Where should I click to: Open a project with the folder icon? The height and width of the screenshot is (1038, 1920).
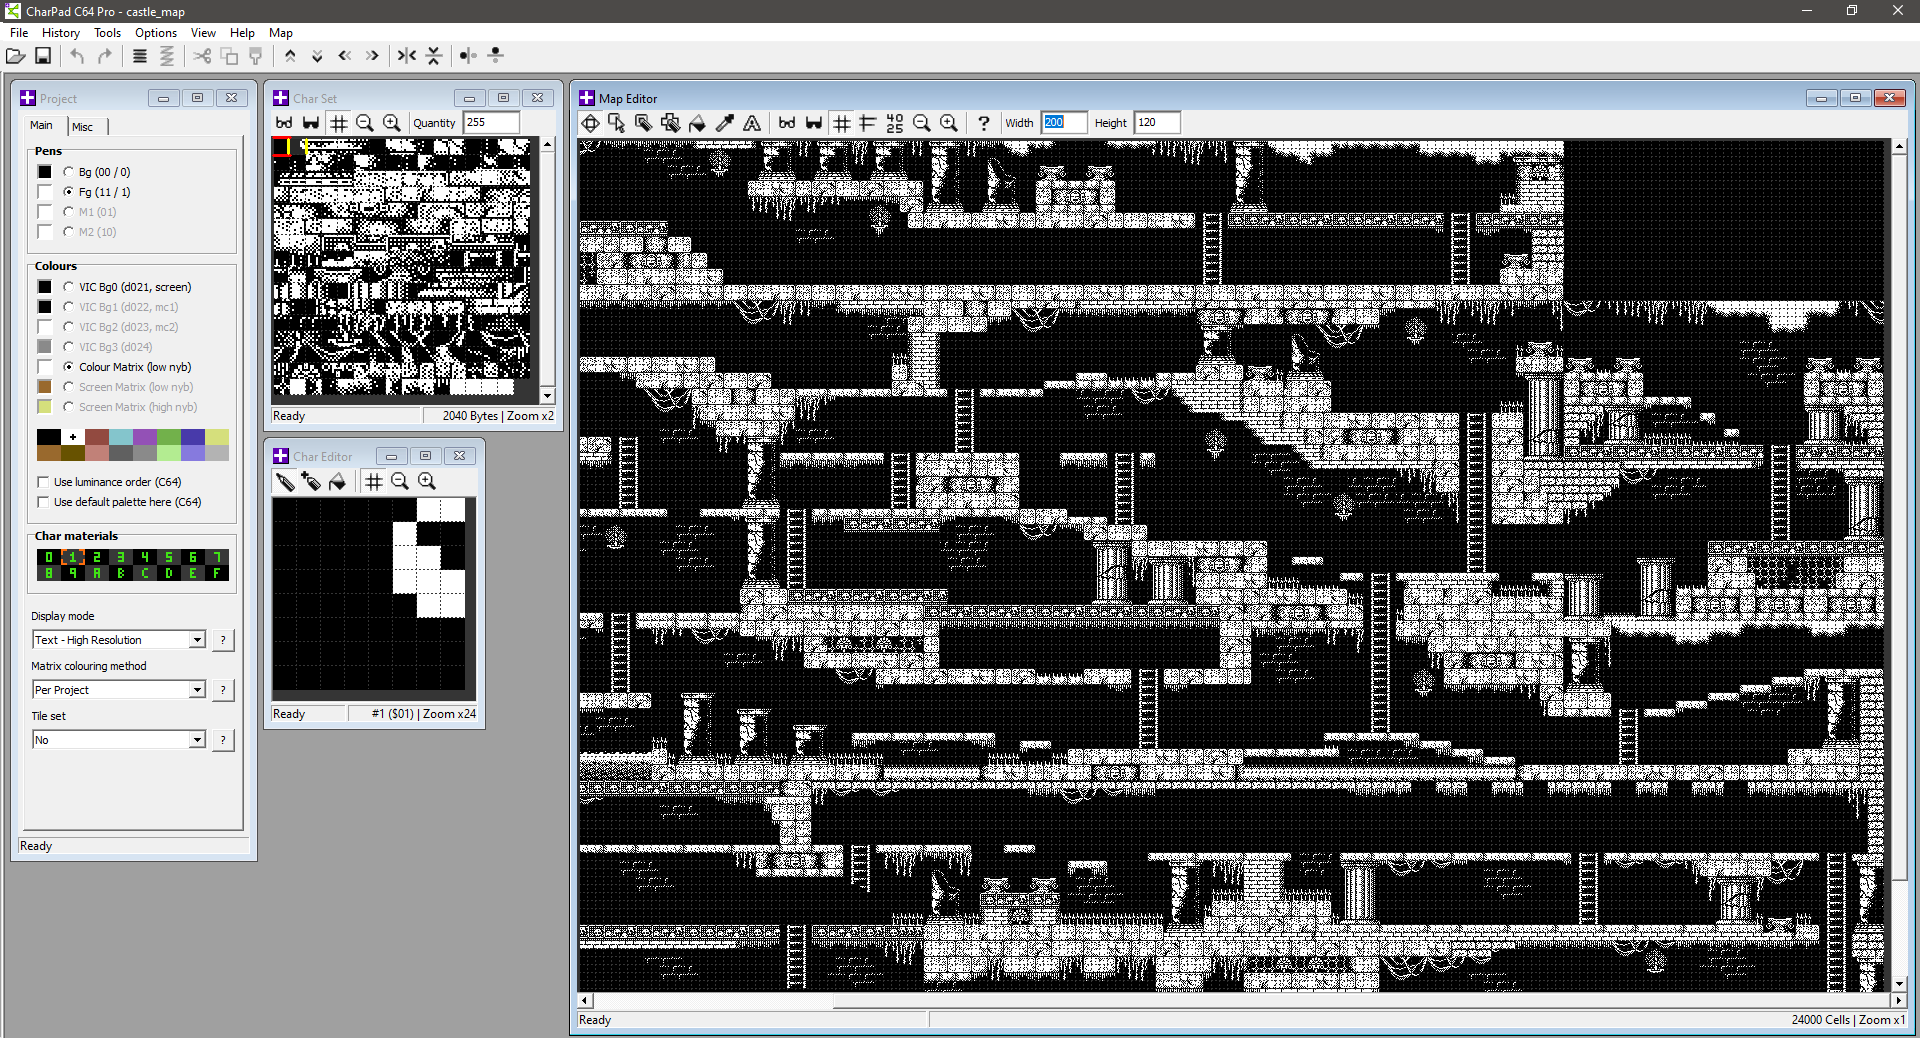(x=16, y=56)
